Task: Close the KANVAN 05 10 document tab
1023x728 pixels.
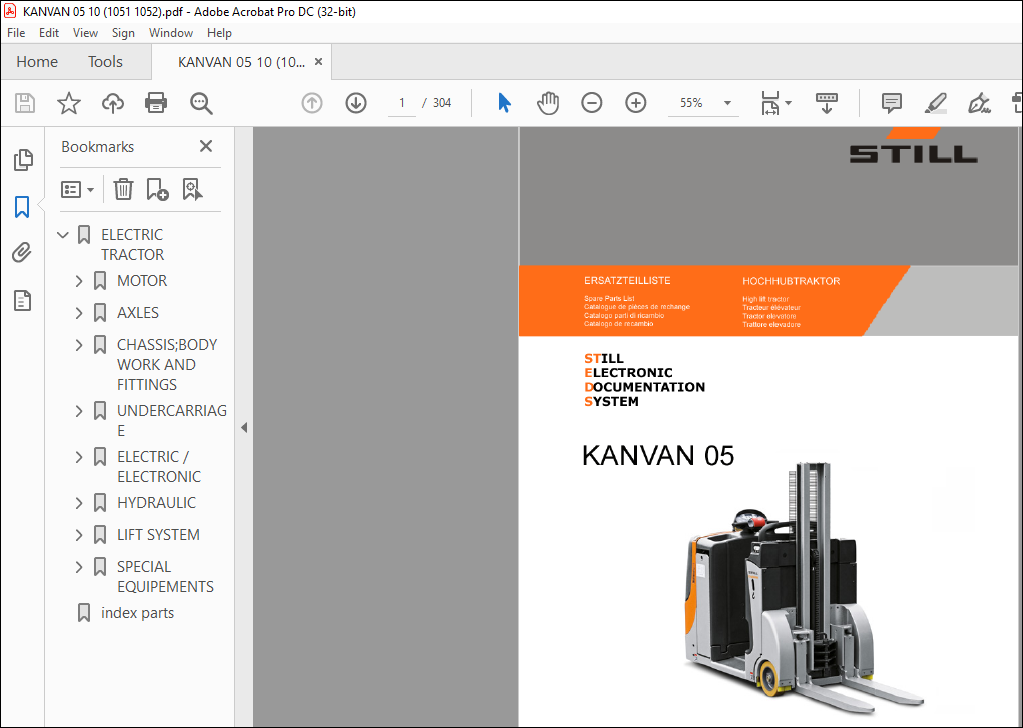Action: click(318, 61)
